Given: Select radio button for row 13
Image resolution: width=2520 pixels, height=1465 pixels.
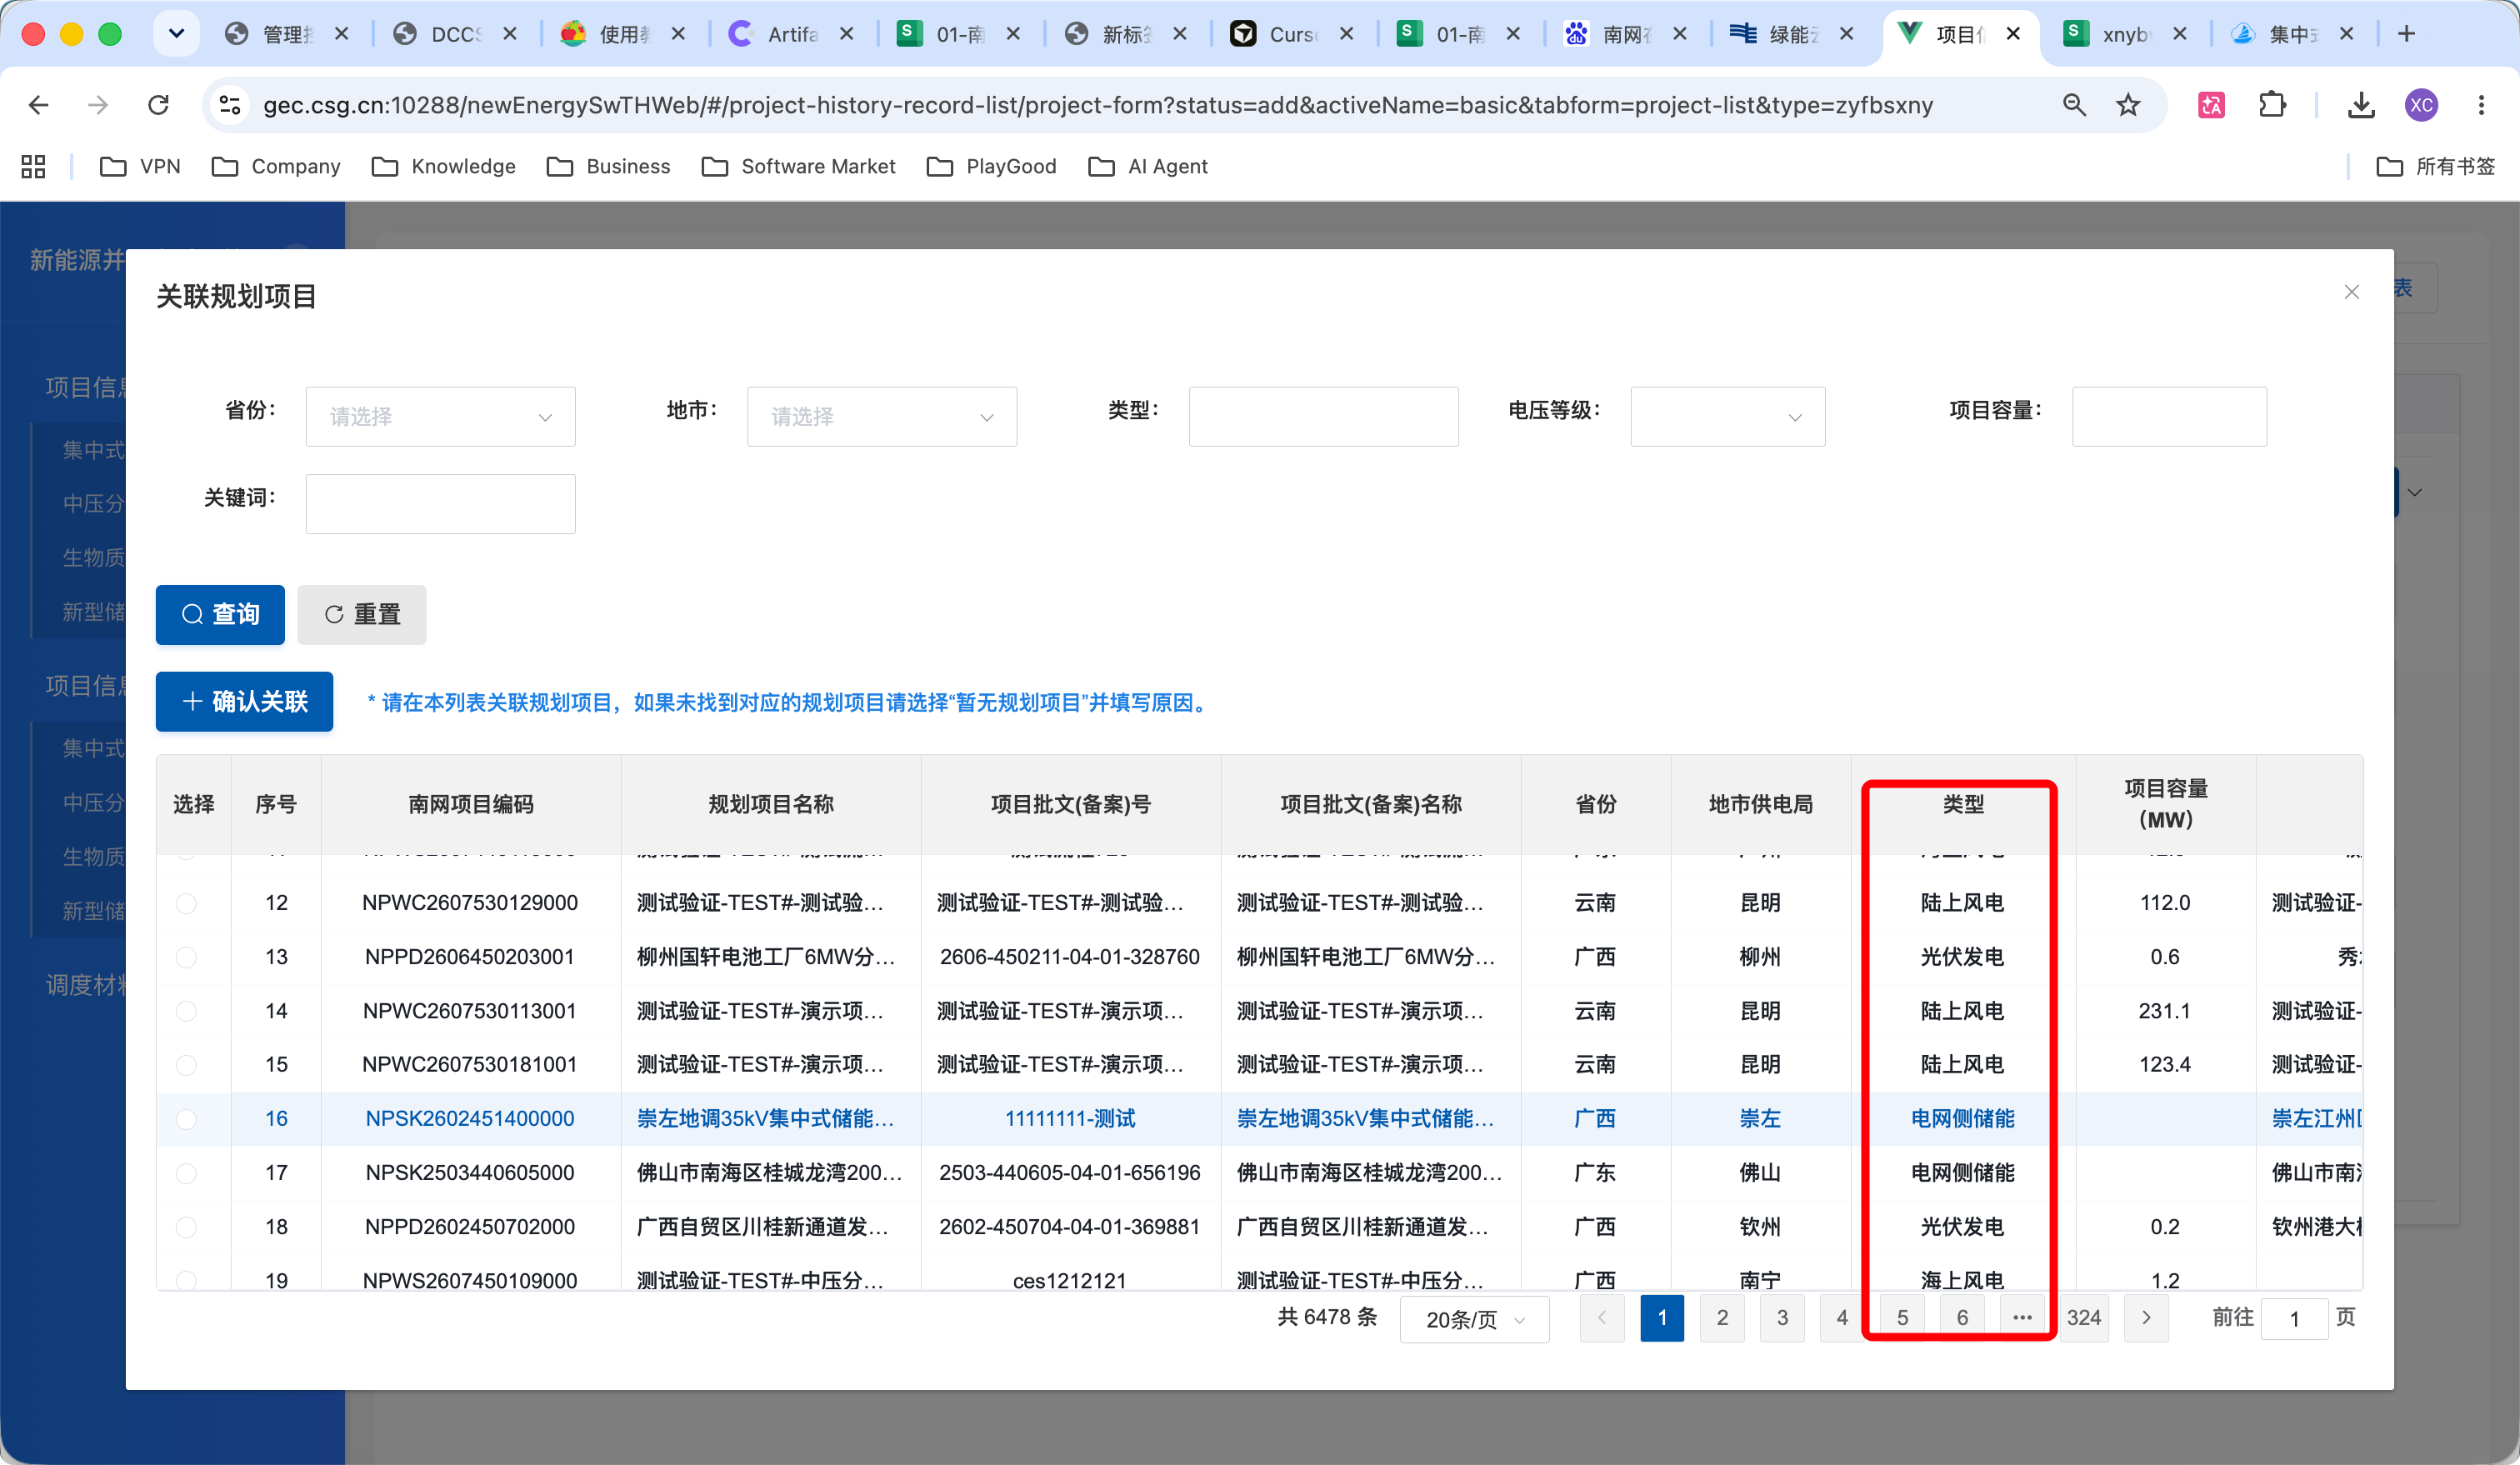Looking at the screenshot, I should (186, 957).
